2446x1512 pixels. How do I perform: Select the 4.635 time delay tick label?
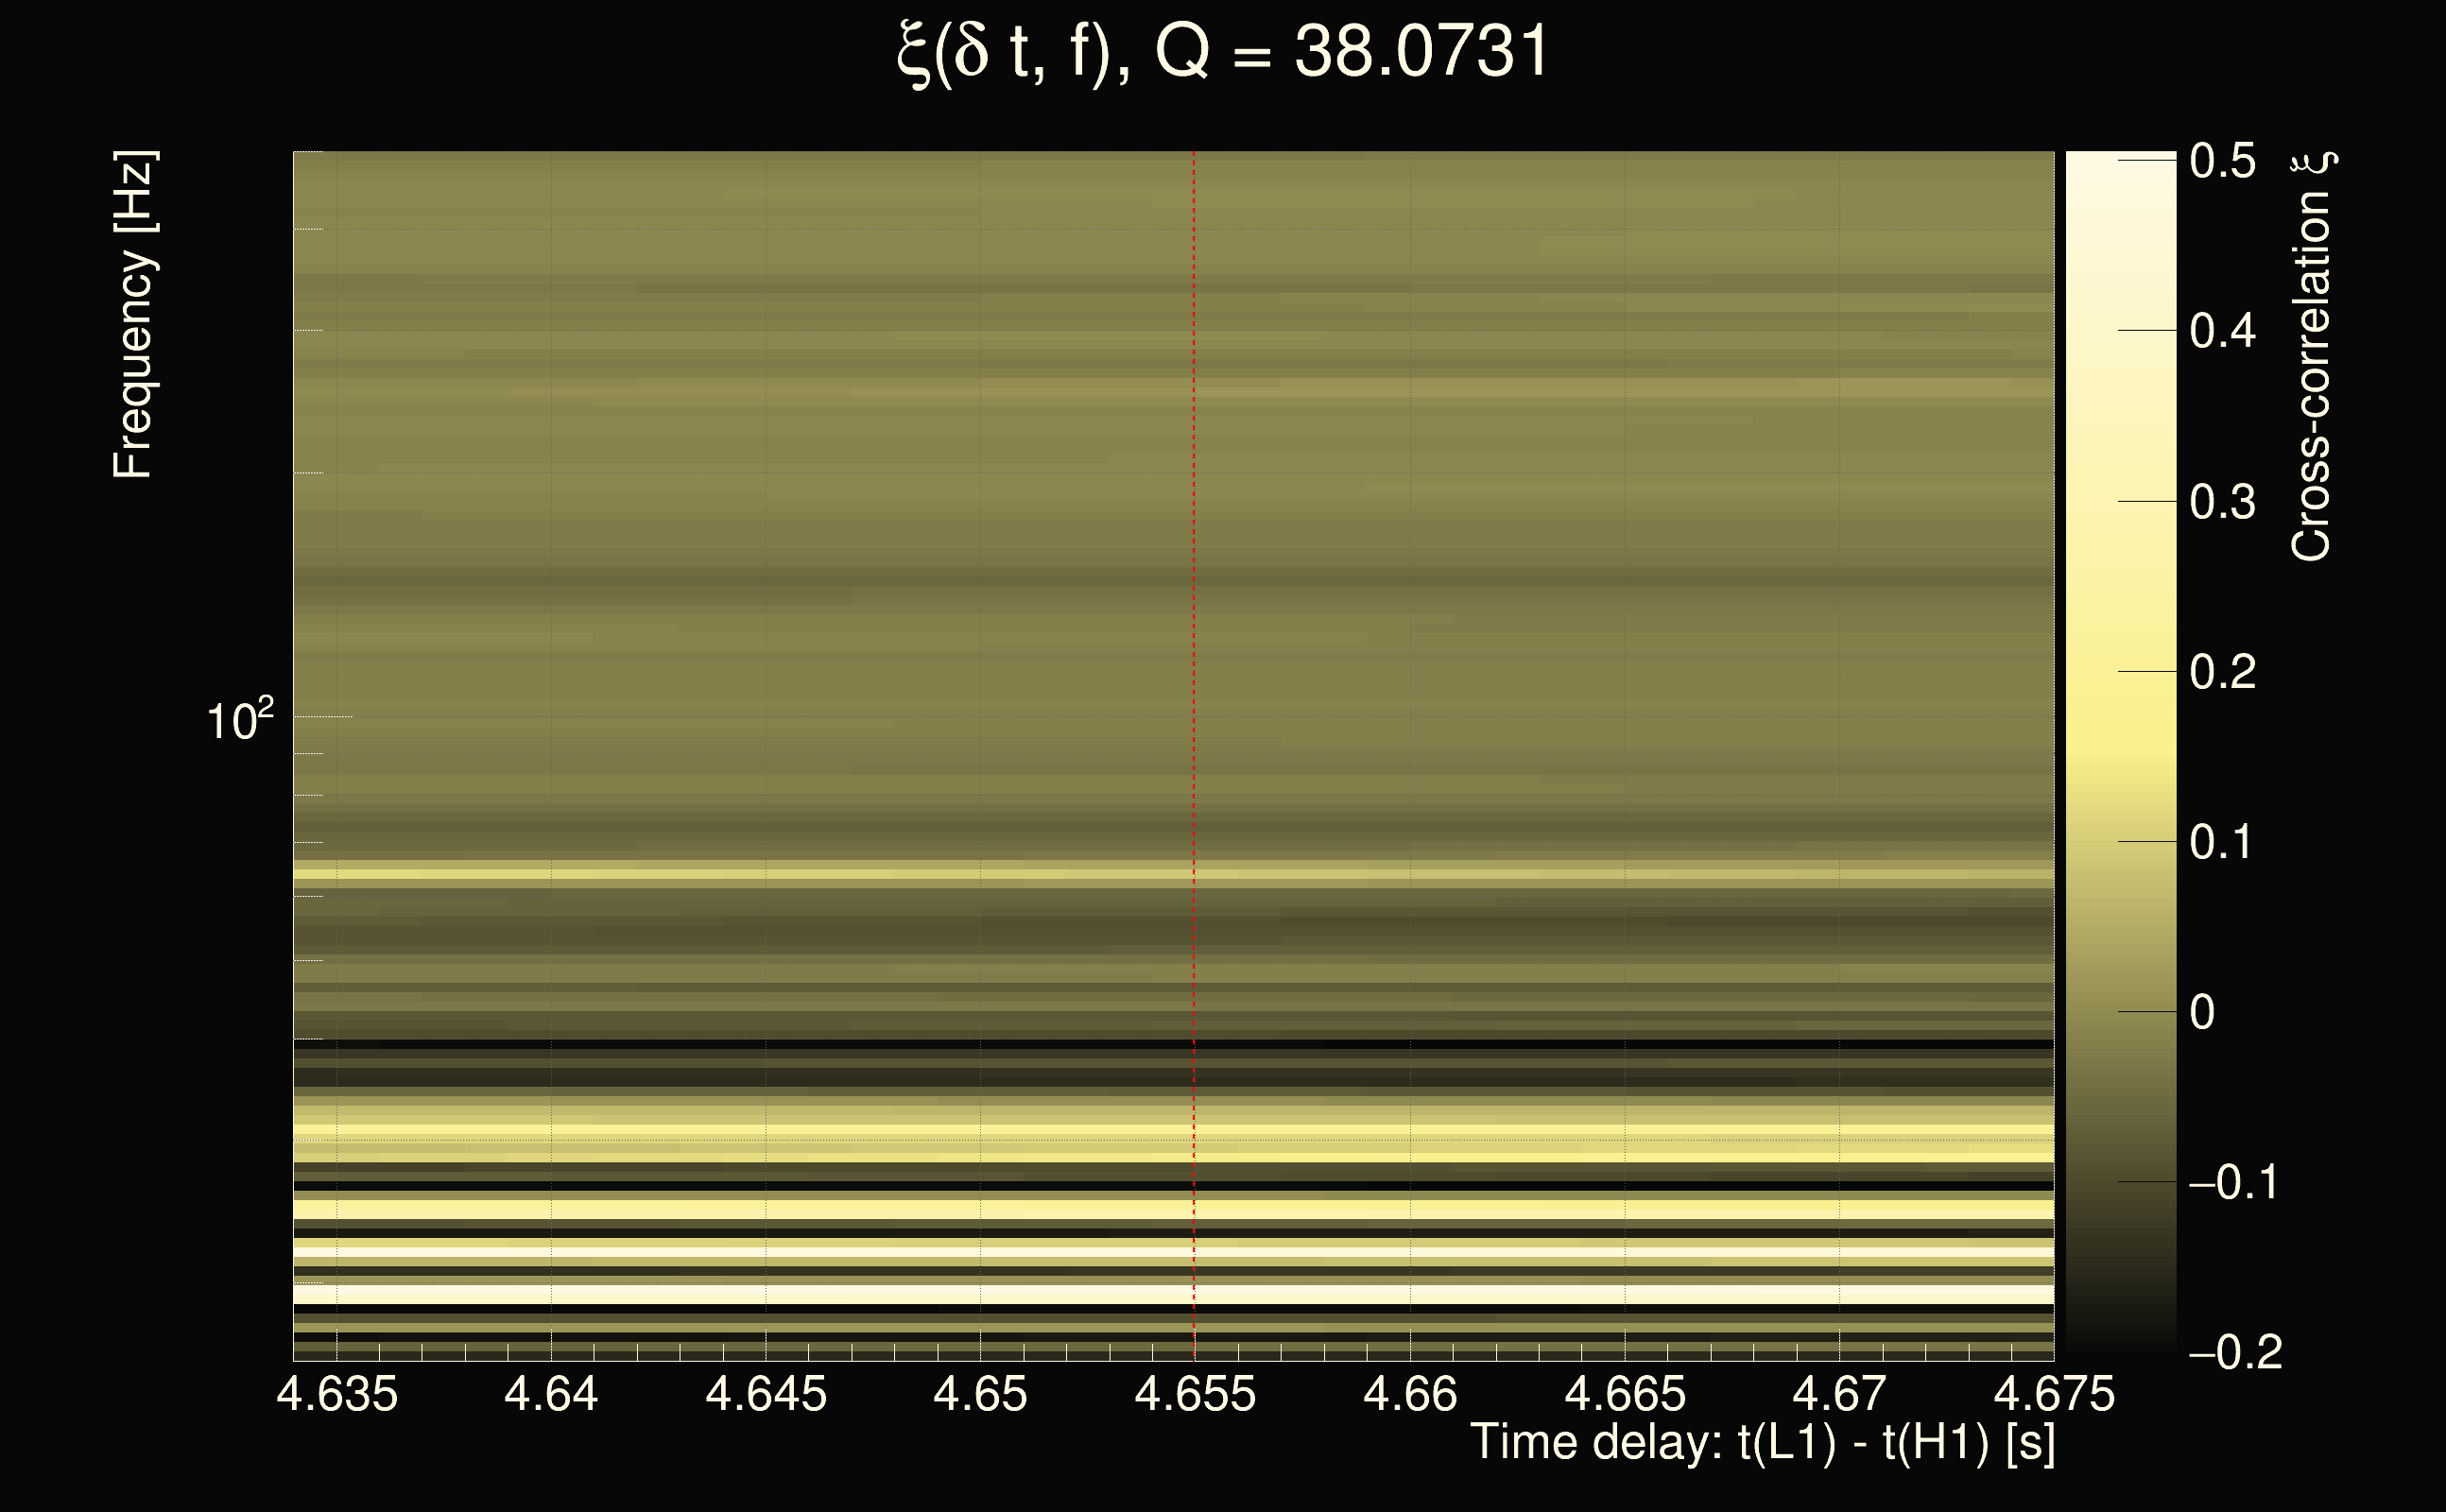(337, 1394)
